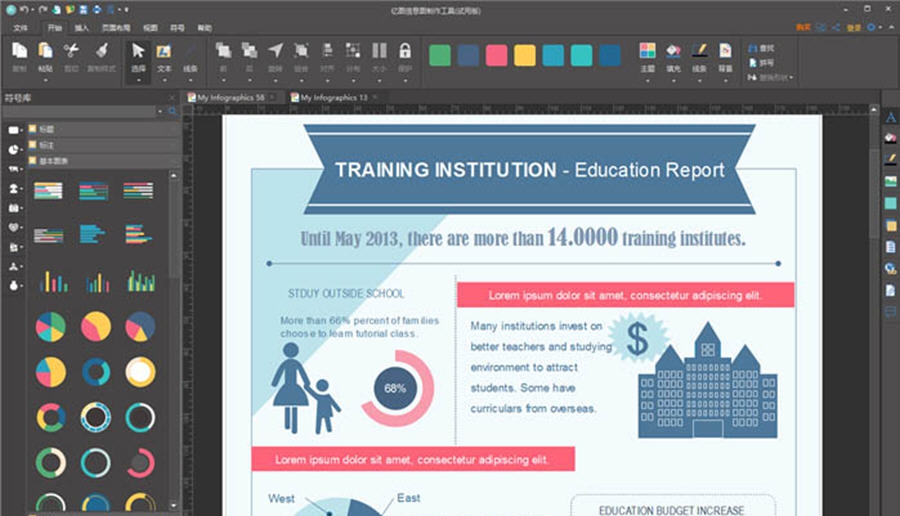Image resolution: width=900 pixels, height=516 pixels.
Task: Click the Bring to Front icon
Action: click(223, 51)
